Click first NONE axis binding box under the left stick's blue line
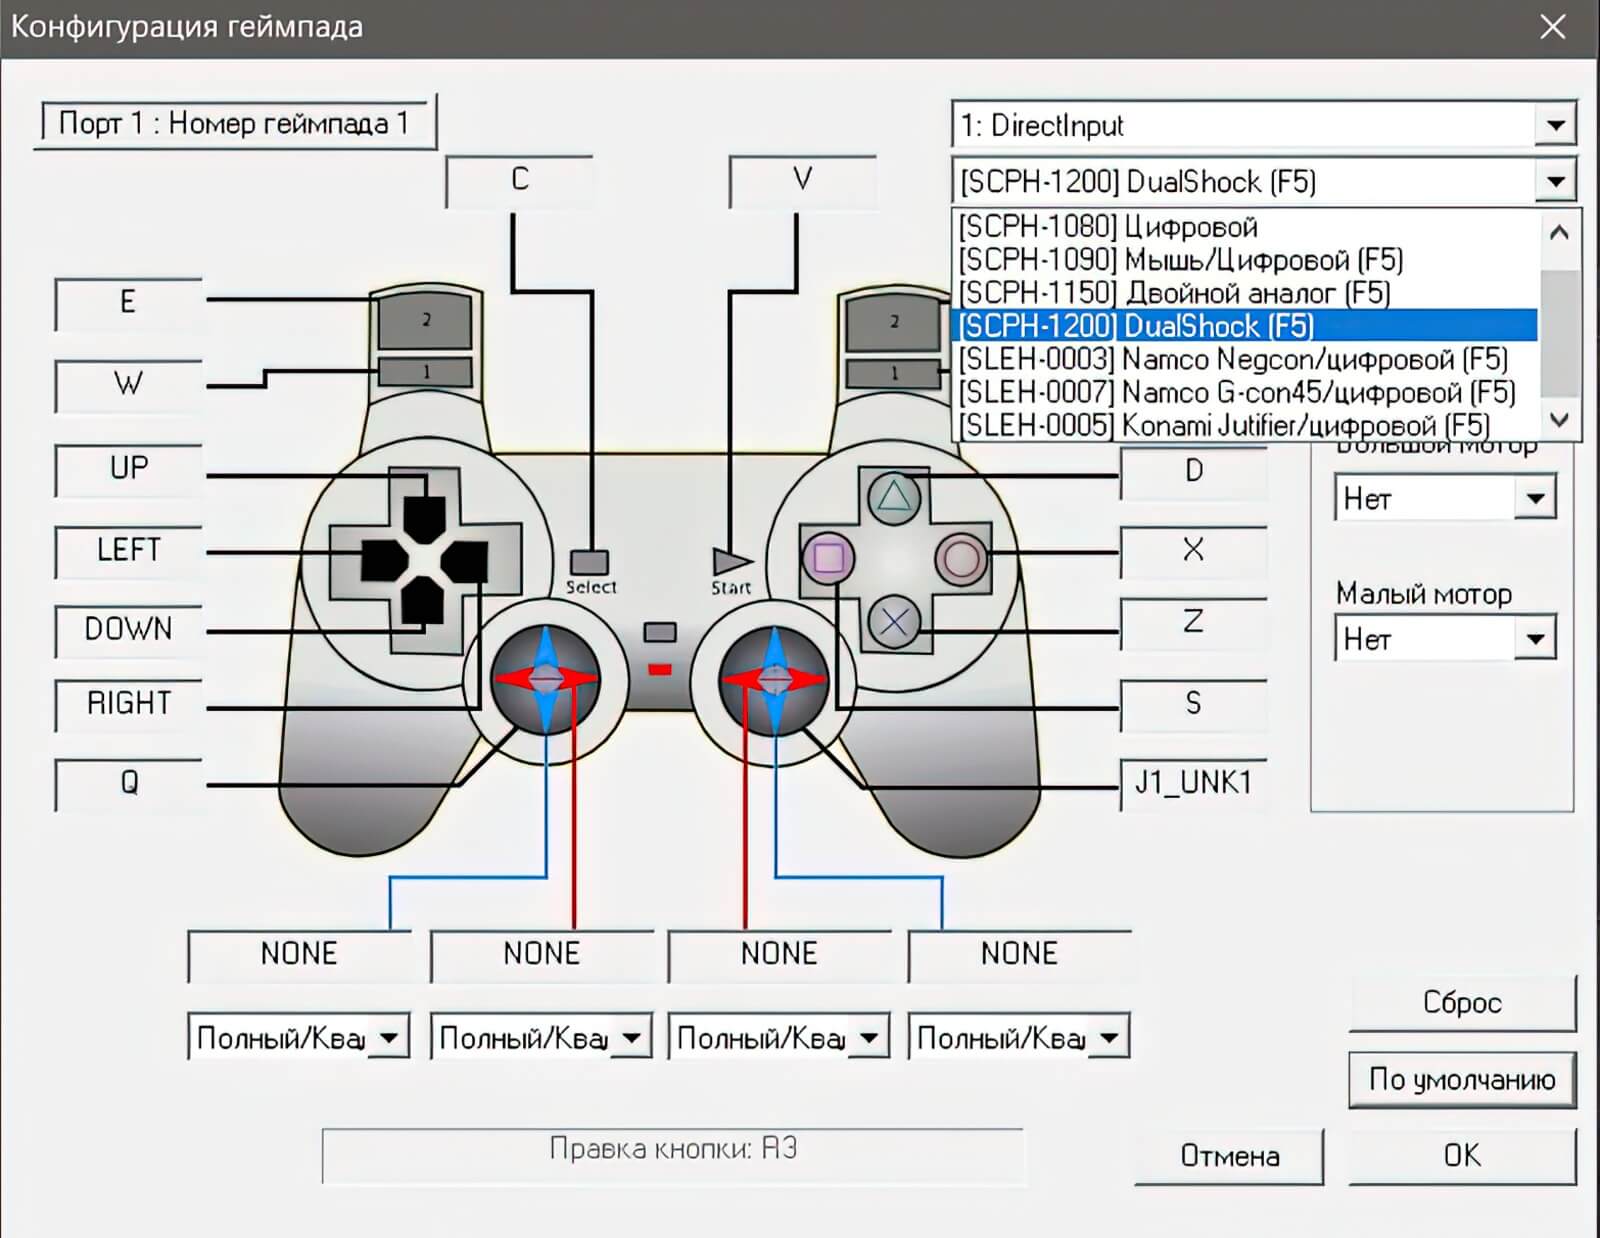This screenshot has width=1600, height=1238. 299,956
